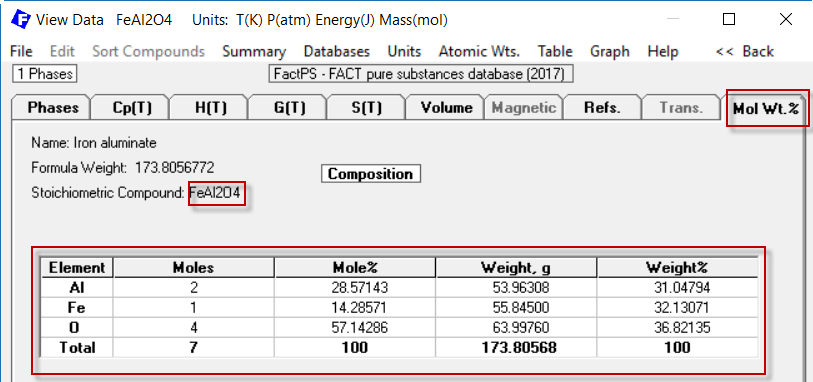Screen dimensions: 813x382
Task: Click the FactPS database name box
Action: 420,74
